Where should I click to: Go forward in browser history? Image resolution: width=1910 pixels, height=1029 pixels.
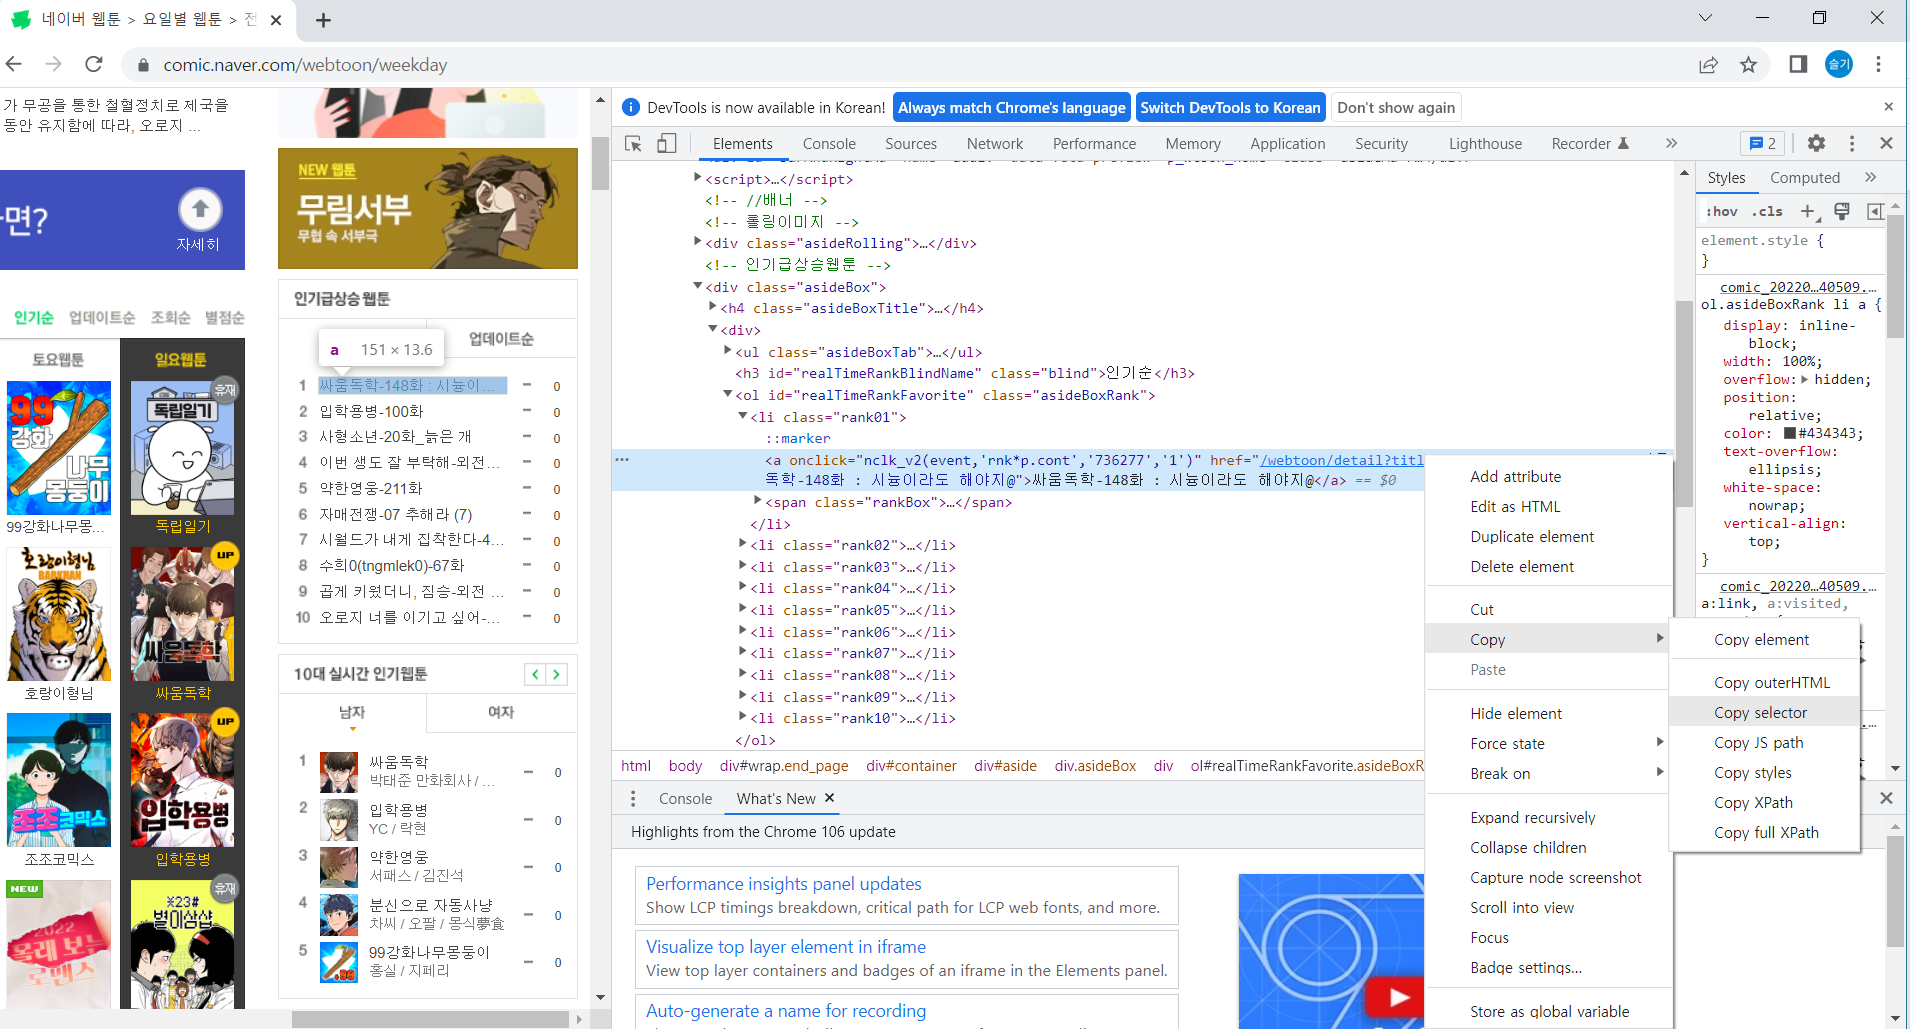[x=54, y=64]
